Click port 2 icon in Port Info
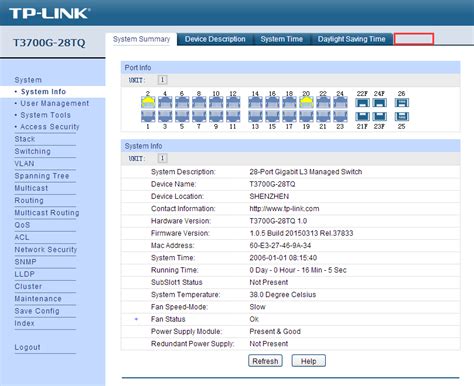Screen dimensions: 474x386 148,102
